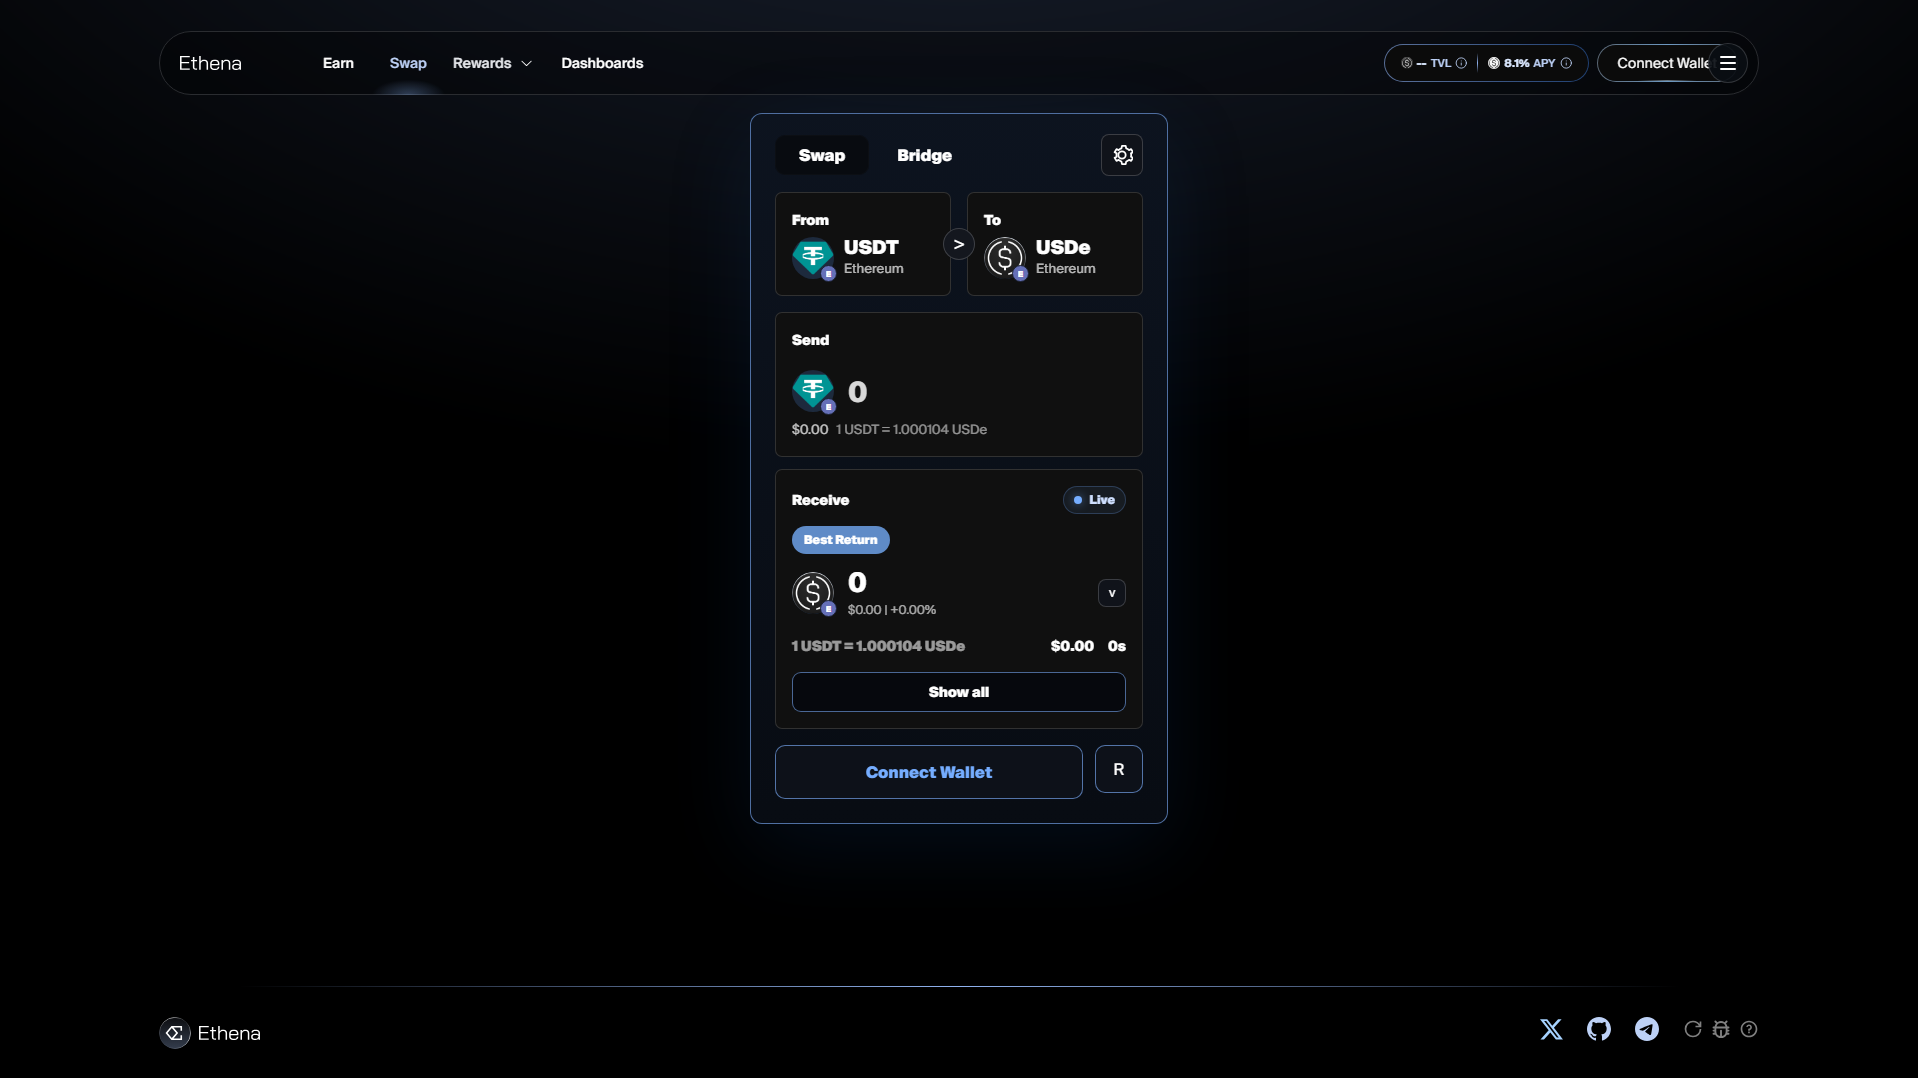The image size is (1918, 1078).
Task: Click header Connect Wallet button
Action: point(1661,63)
